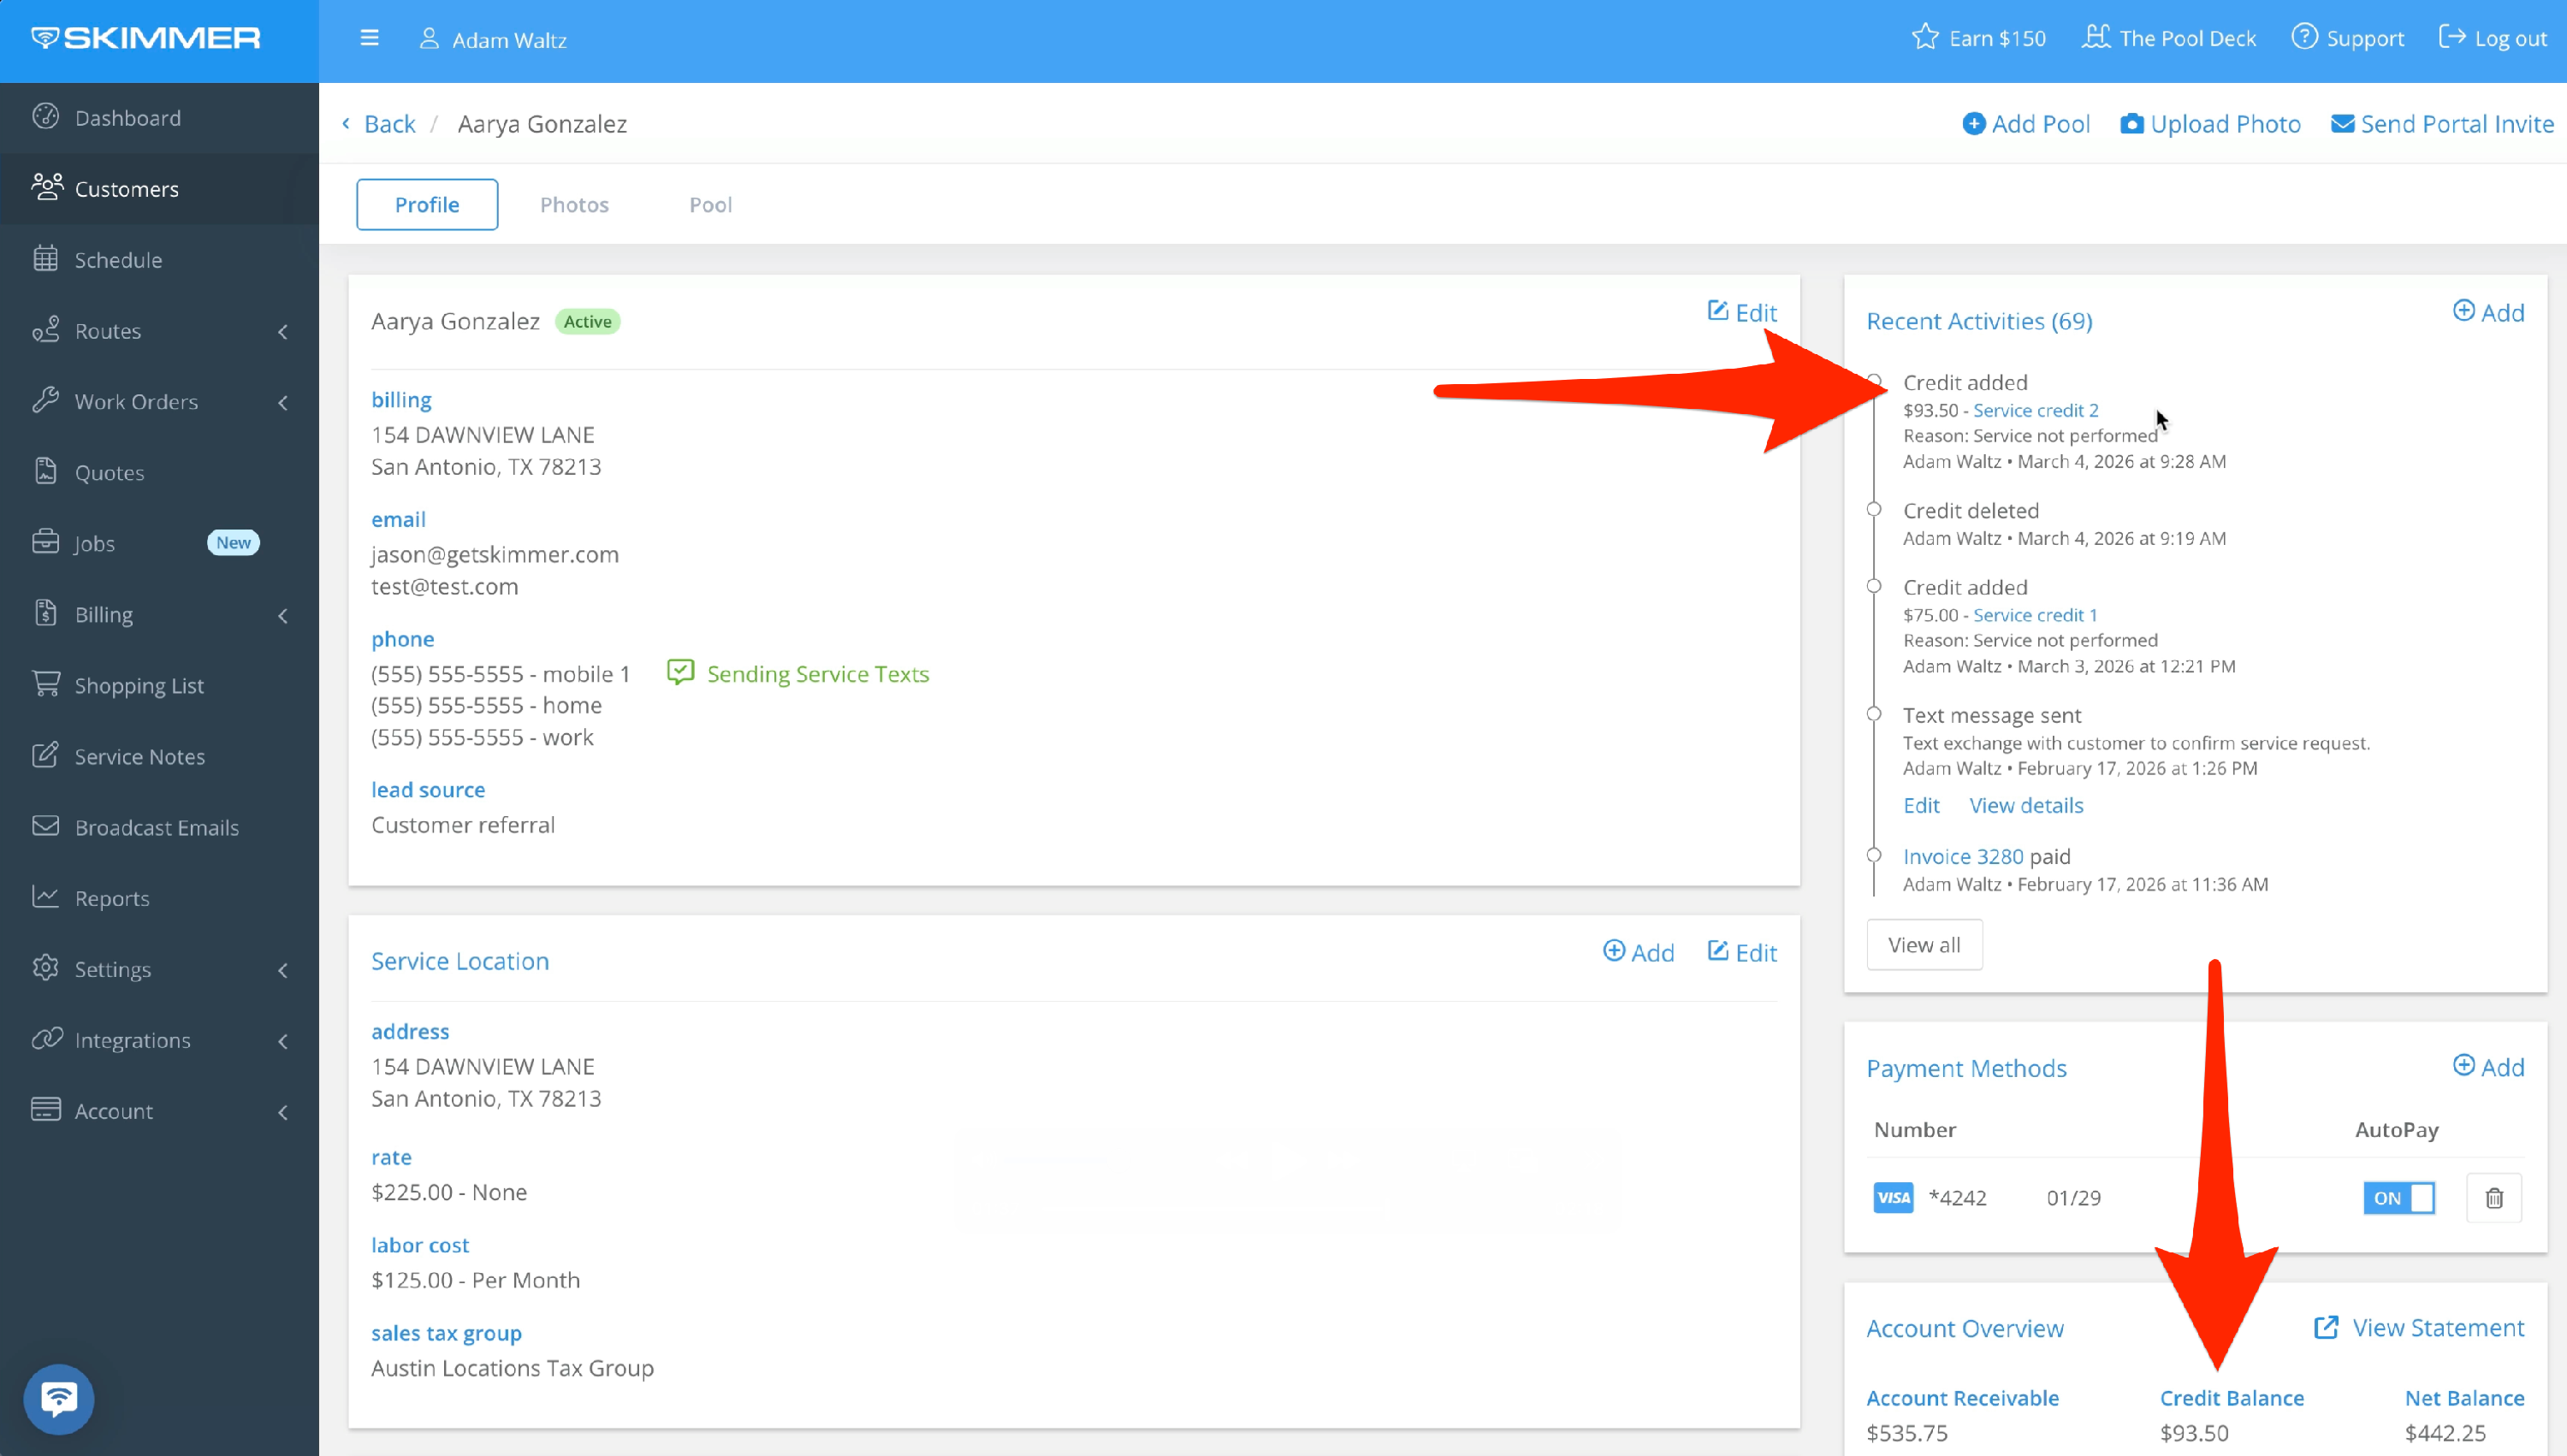Open the chat support bubble icon
This screenshot has width=2567, height=1456.
59,1398
